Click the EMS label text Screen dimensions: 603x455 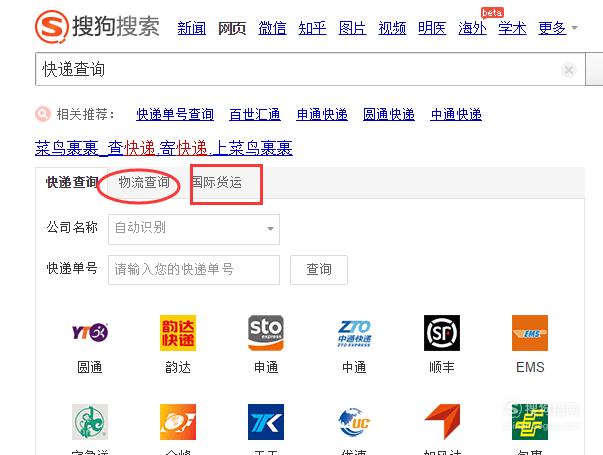tap(530, 367)
